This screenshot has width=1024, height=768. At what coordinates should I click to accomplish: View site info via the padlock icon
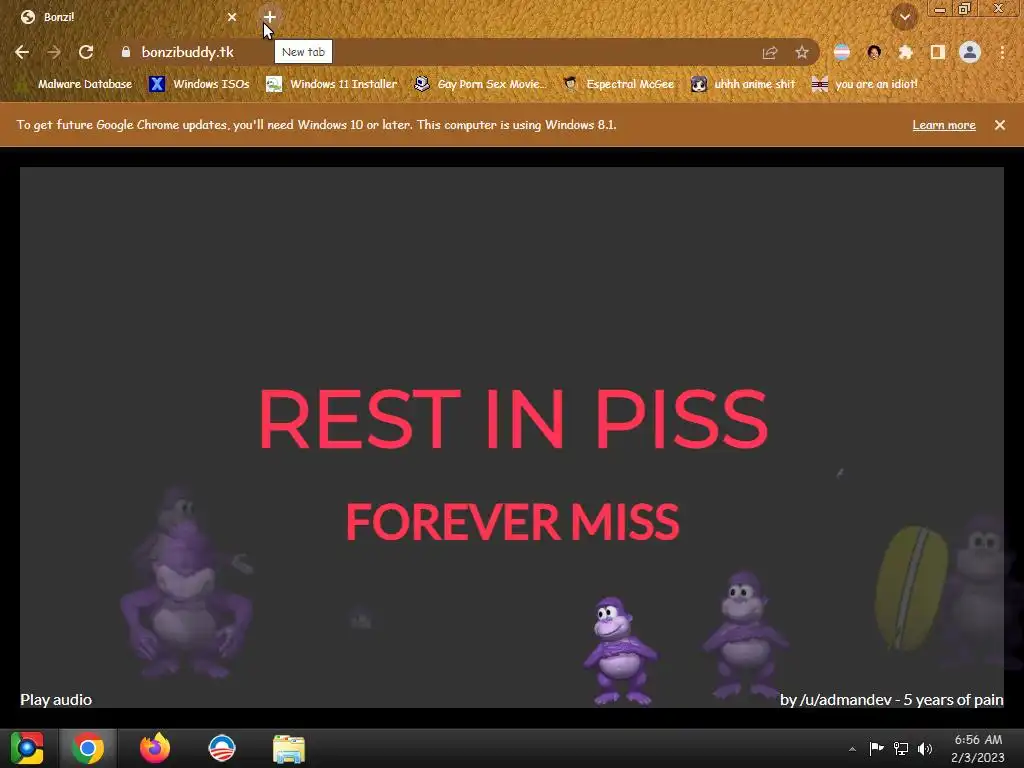pos(126,52)
